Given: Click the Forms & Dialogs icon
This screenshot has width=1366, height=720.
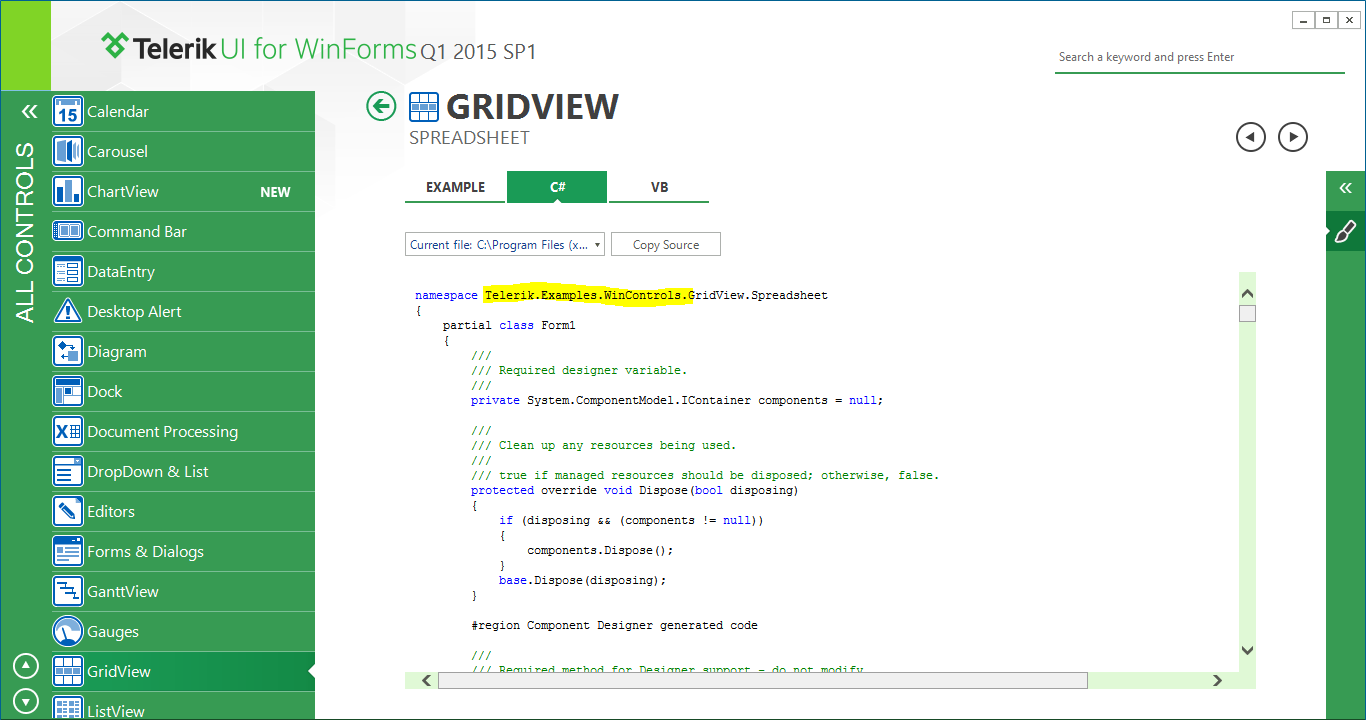Looking at the screenshot, I should (68, 551).
